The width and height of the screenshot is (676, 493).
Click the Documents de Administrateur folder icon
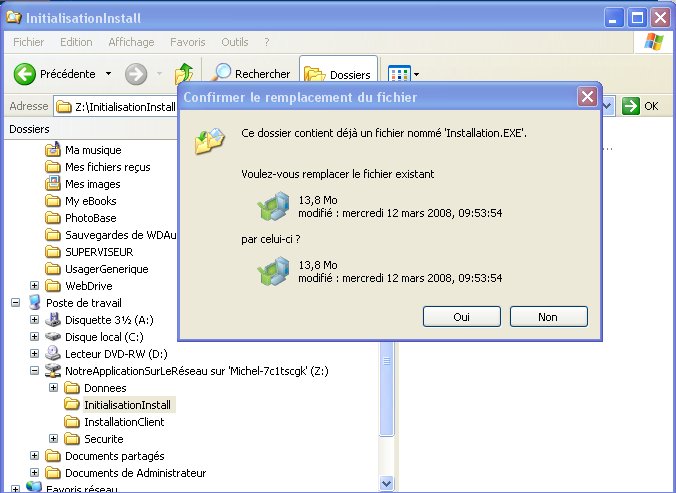point(53,473)
